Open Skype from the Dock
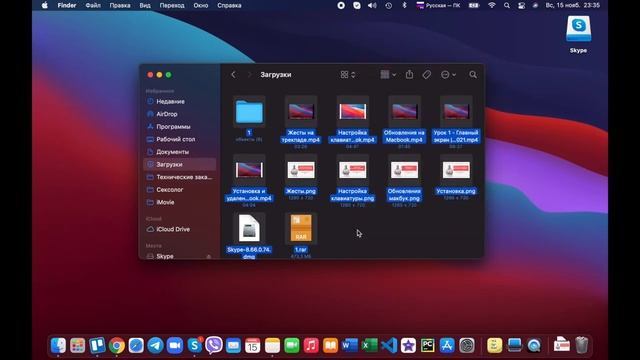The width and height of the screenshot is (640, 360). [195, 345]
